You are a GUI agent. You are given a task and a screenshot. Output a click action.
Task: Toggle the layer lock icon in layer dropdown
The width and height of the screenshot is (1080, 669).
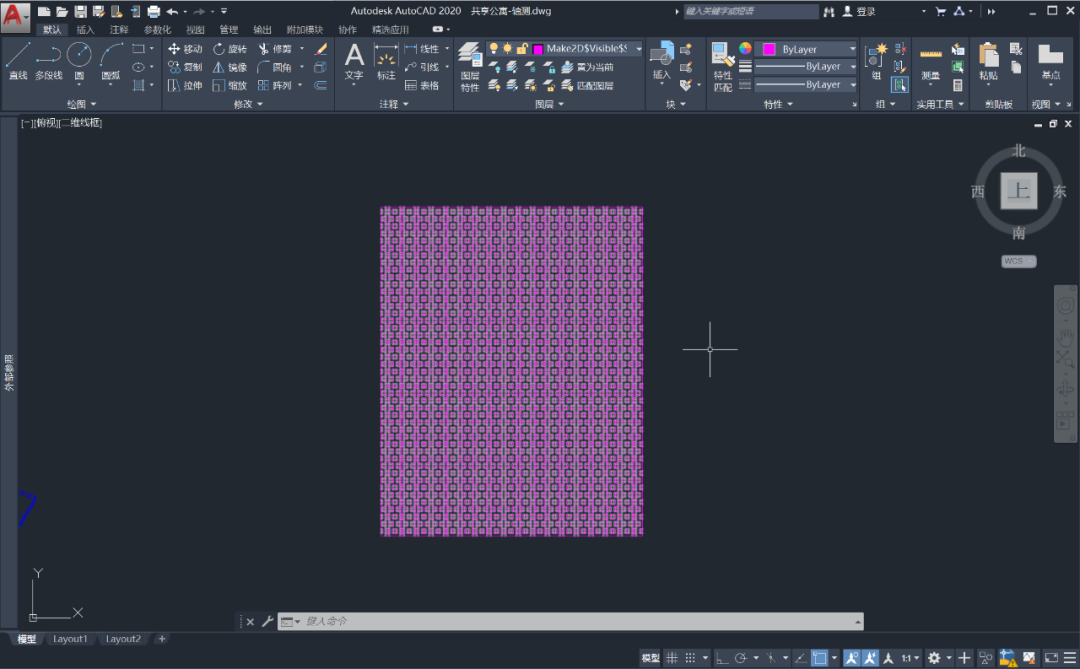(x=522, y=48)
